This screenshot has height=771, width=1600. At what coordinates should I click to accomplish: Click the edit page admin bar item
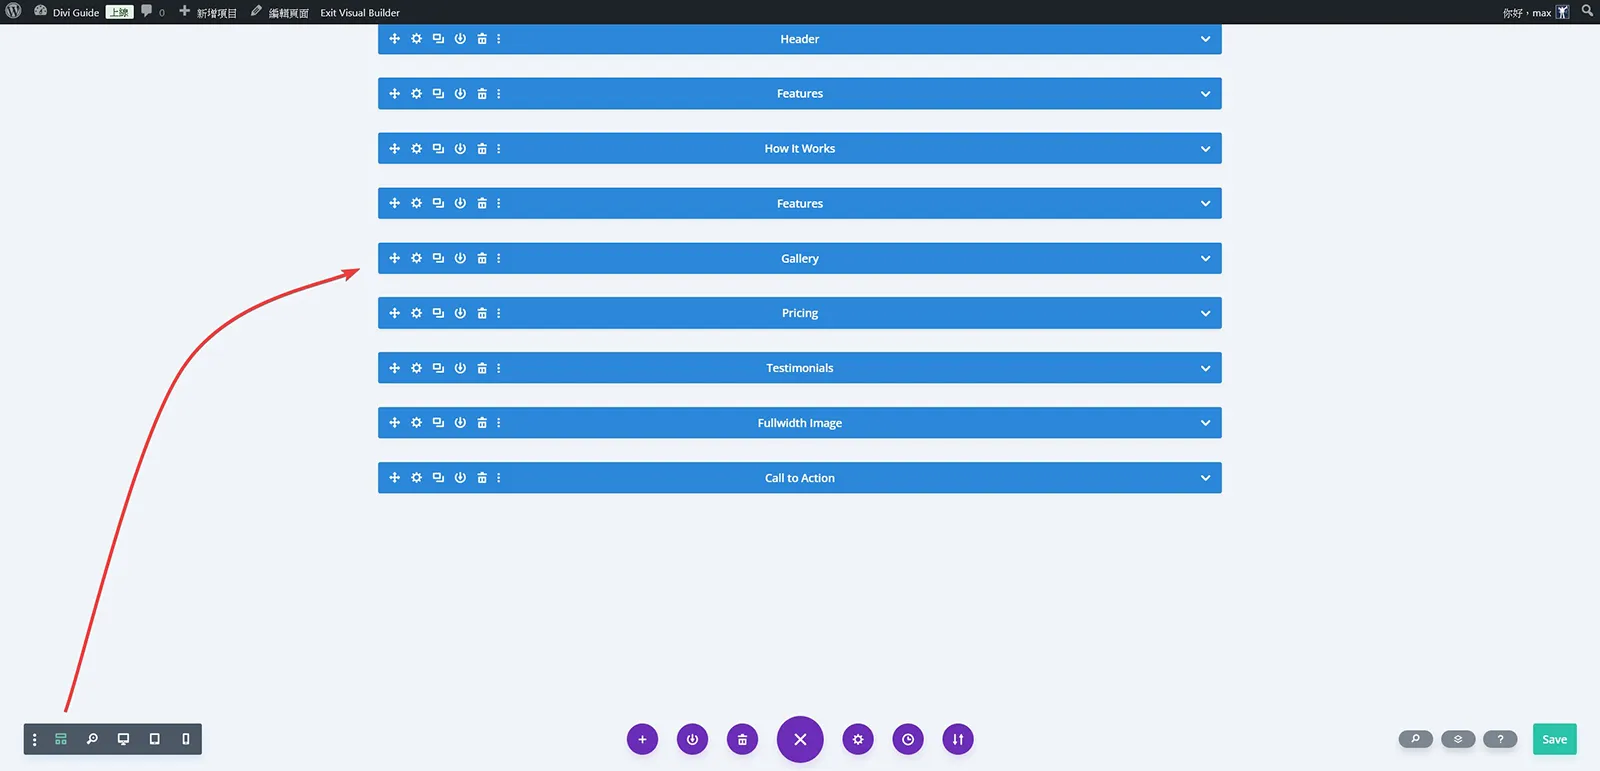point(279,12)
